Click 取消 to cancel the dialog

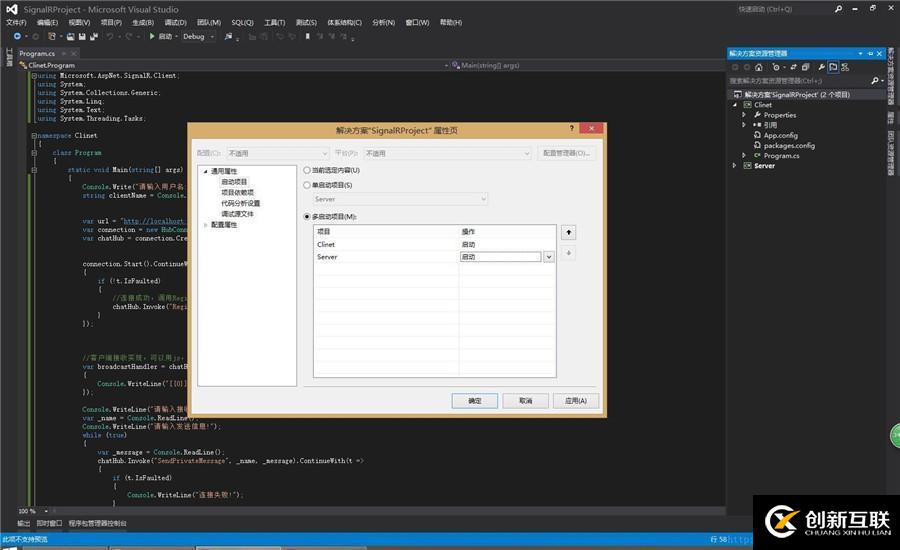tap(526, 401)
